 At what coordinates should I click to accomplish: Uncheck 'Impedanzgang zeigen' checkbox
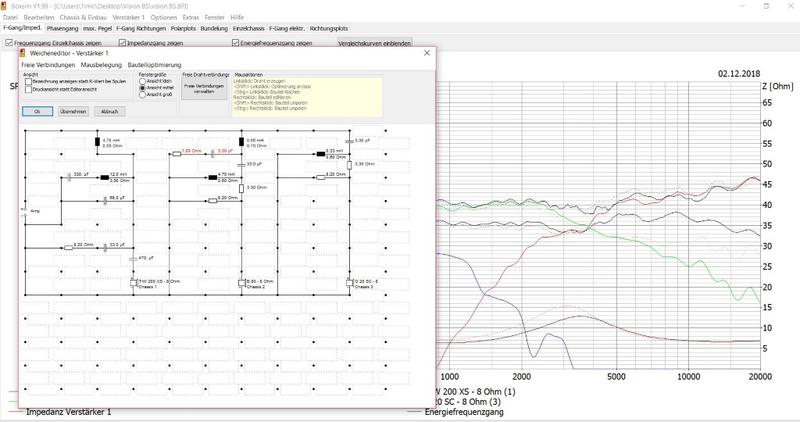(121, 43)
